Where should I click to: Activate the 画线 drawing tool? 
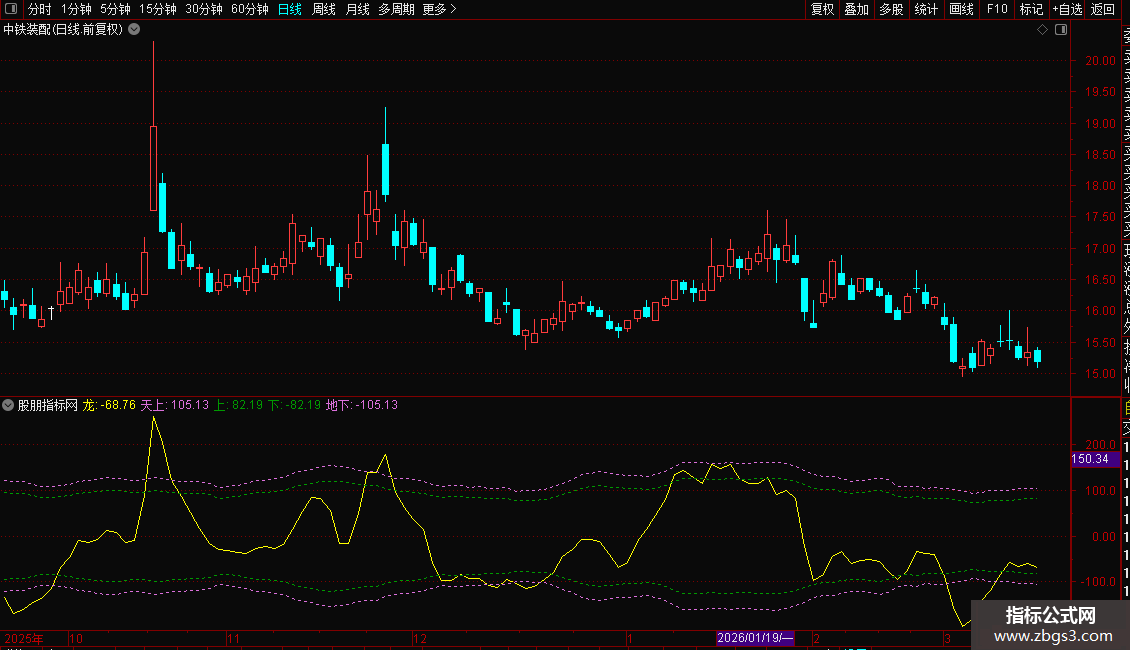point(961,9)
